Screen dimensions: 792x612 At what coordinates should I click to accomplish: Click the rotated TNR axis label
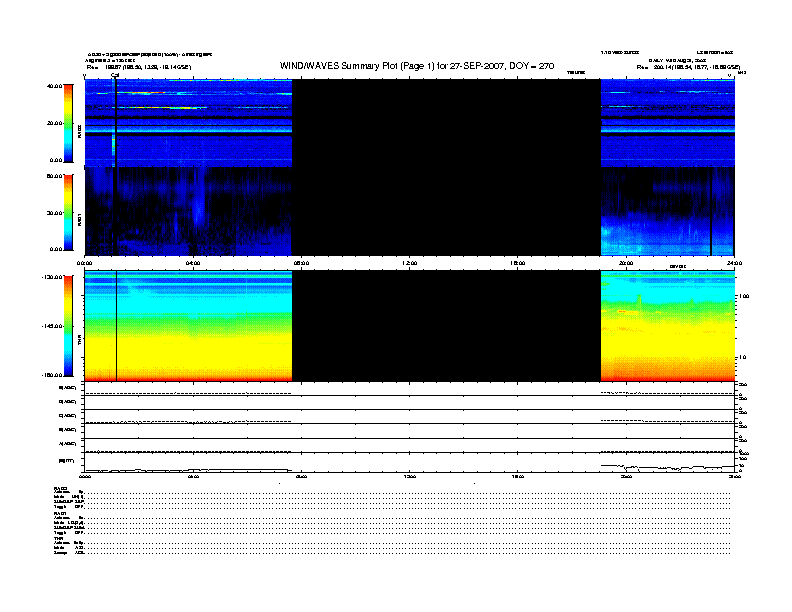click(79, 340)
